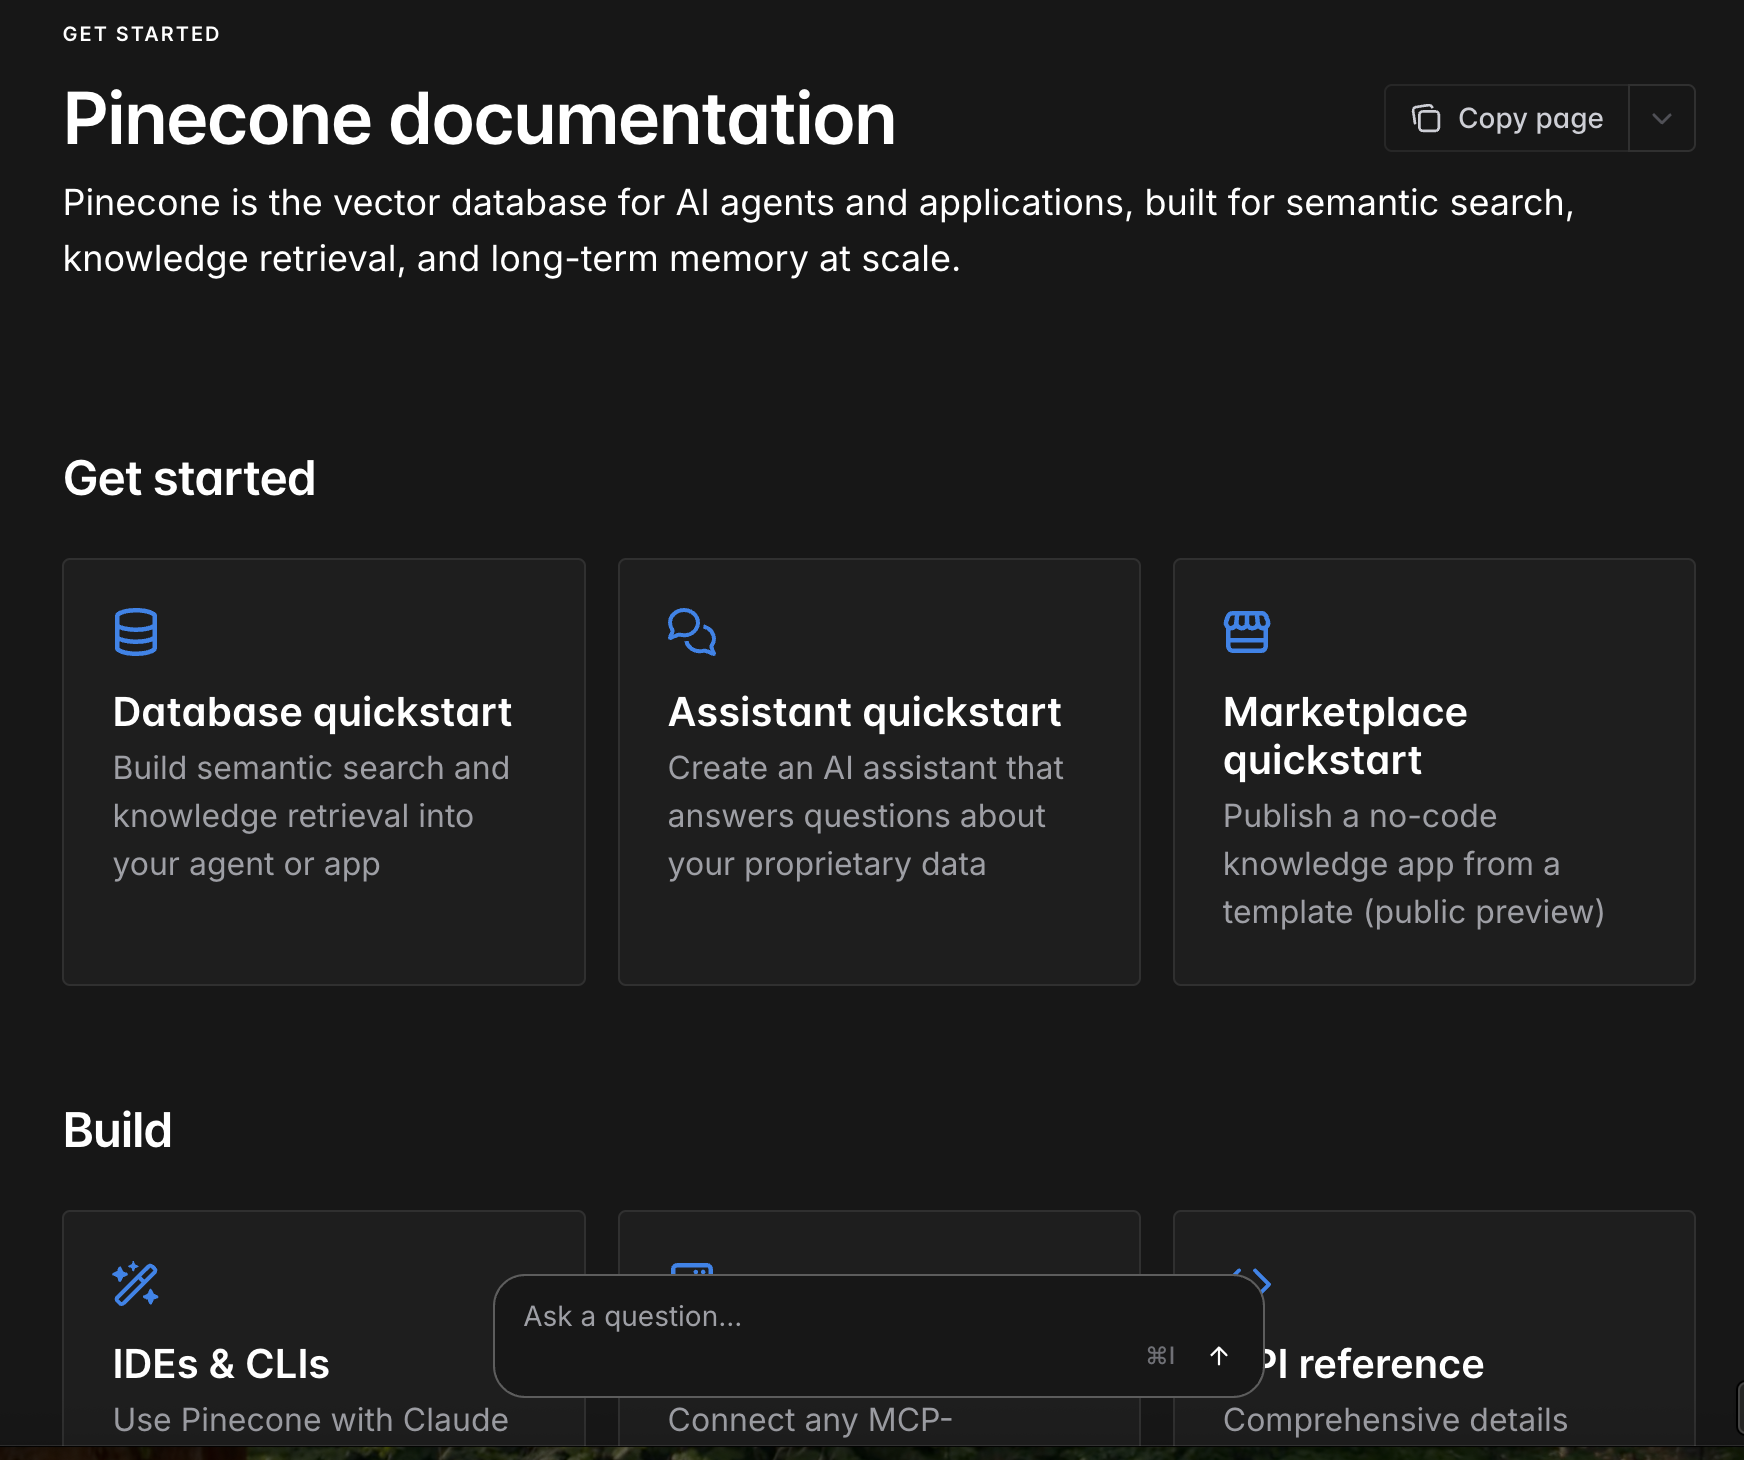Image resolution: width=1744 pixels, height=1460 pixels.
Task: Submit question with the up arrow icon
Action: pos(1219,1356)
